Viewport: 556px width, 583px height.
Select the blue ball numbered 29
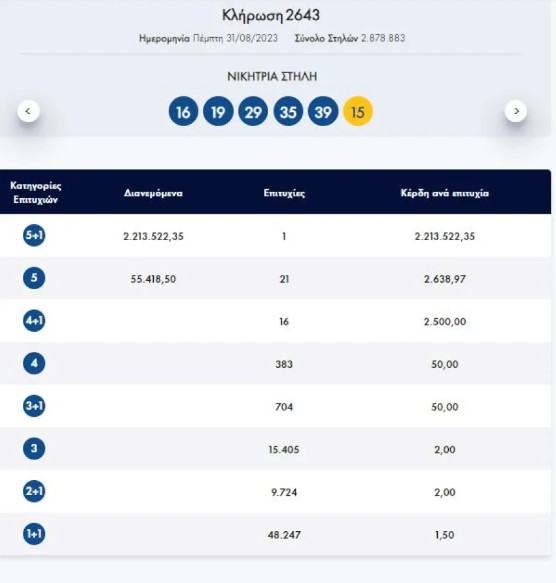click(x=253, y=111)
